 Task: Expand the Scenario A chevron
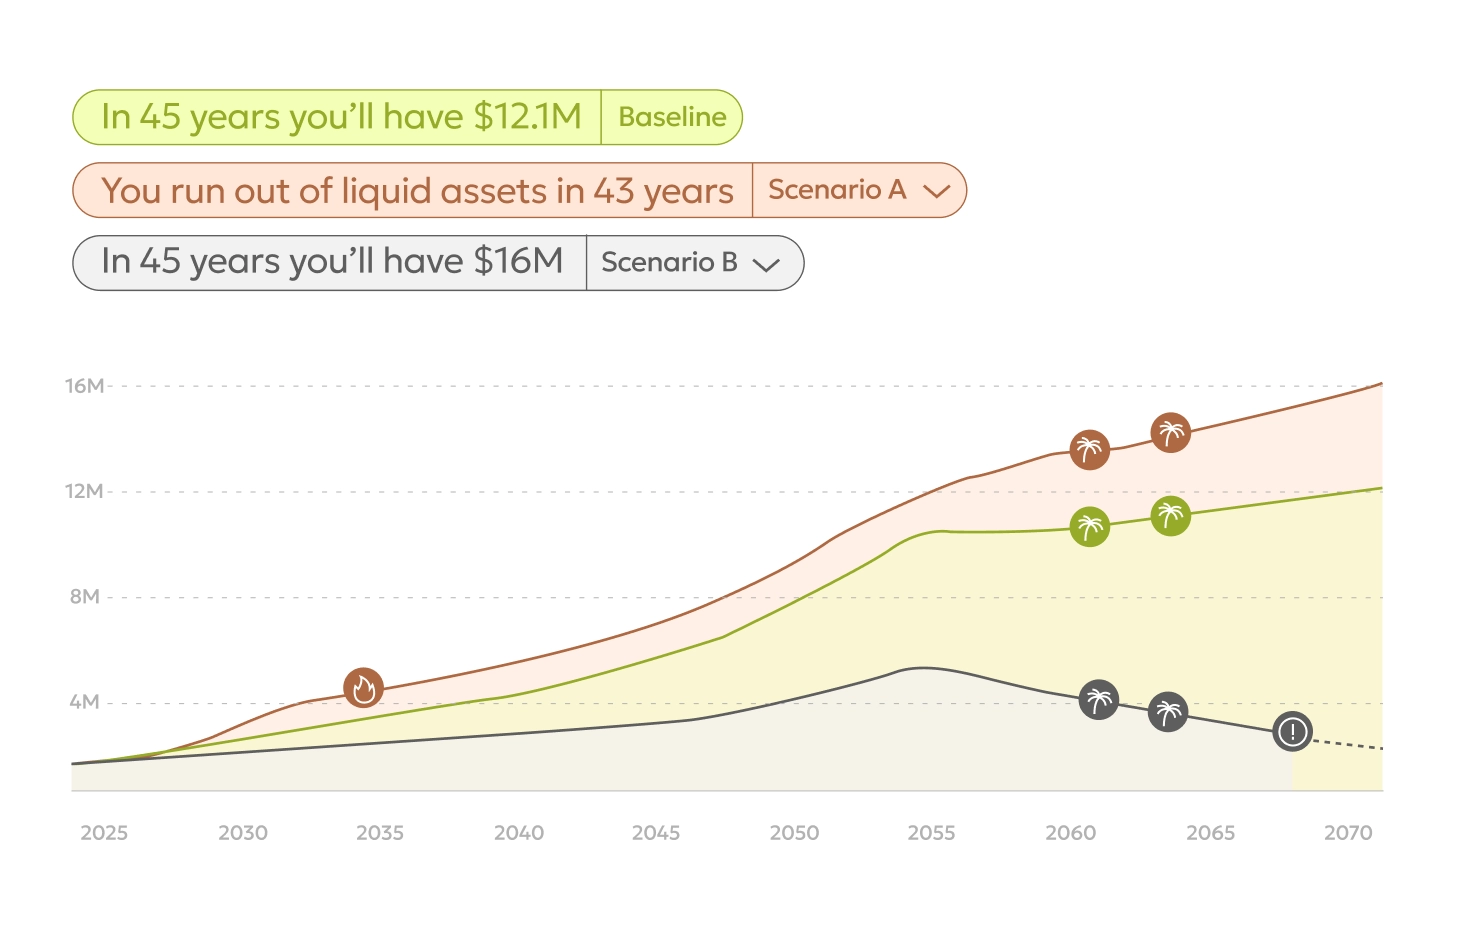pyautogui.click(x=936, y=190)
